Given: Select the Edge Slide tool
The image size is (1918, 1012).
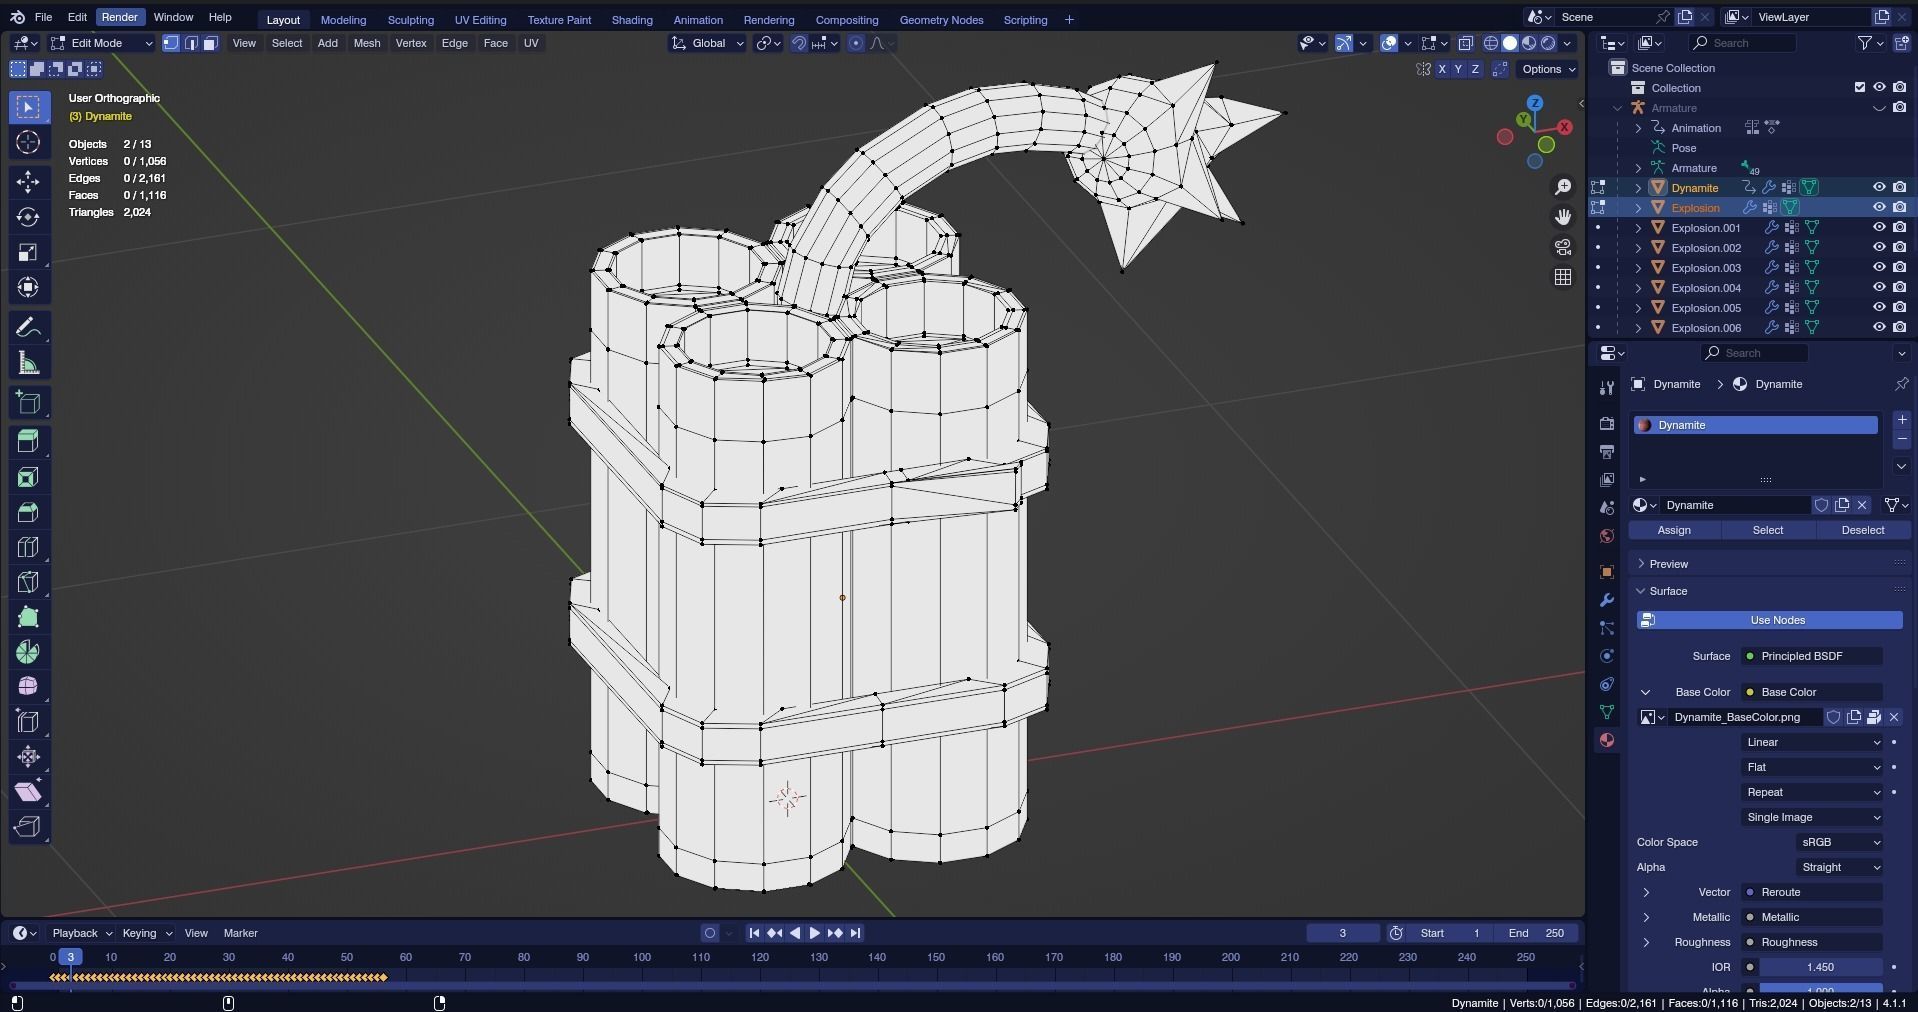Looking at the screenshot, I should point(28,721).
